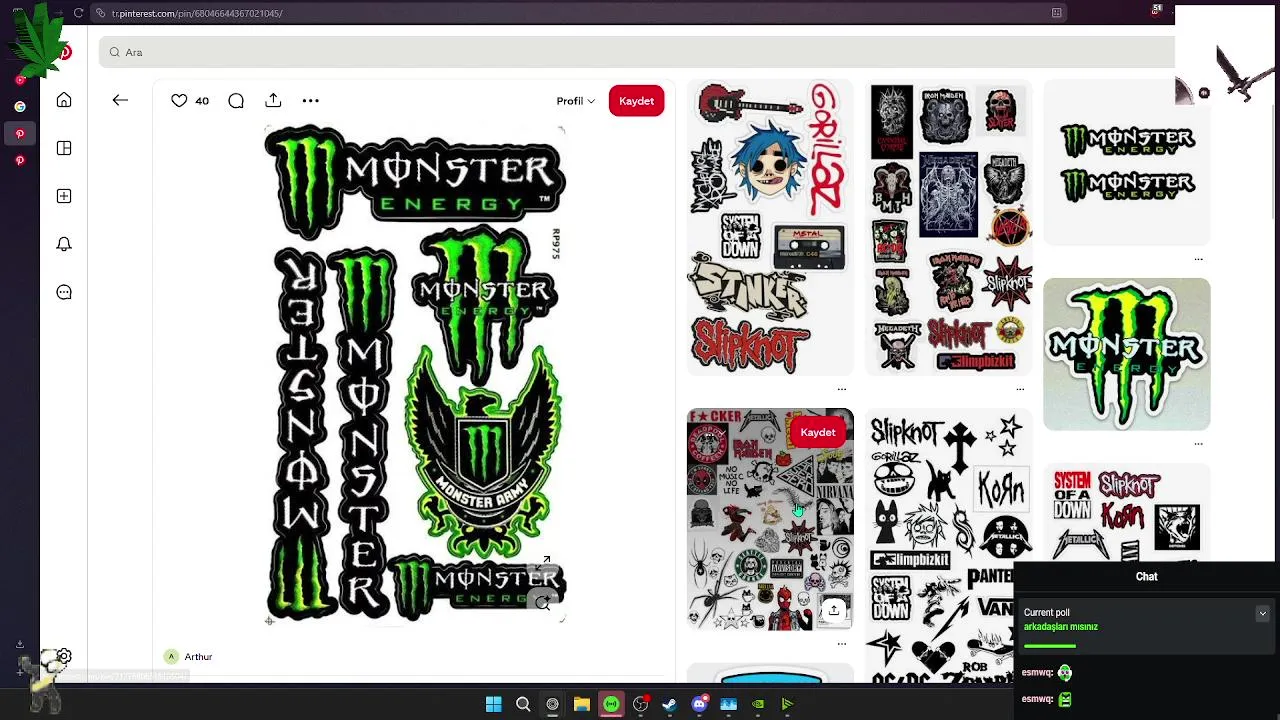Viewport: 1280px width, 720px height.
Task: Click the Arthur avatar circle
Action: click(171, 657)
